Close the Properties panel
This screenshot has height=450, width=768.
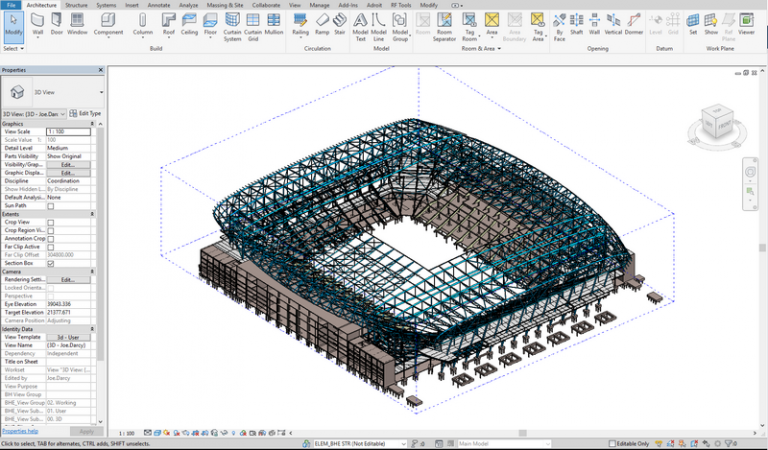click(101, 70)
